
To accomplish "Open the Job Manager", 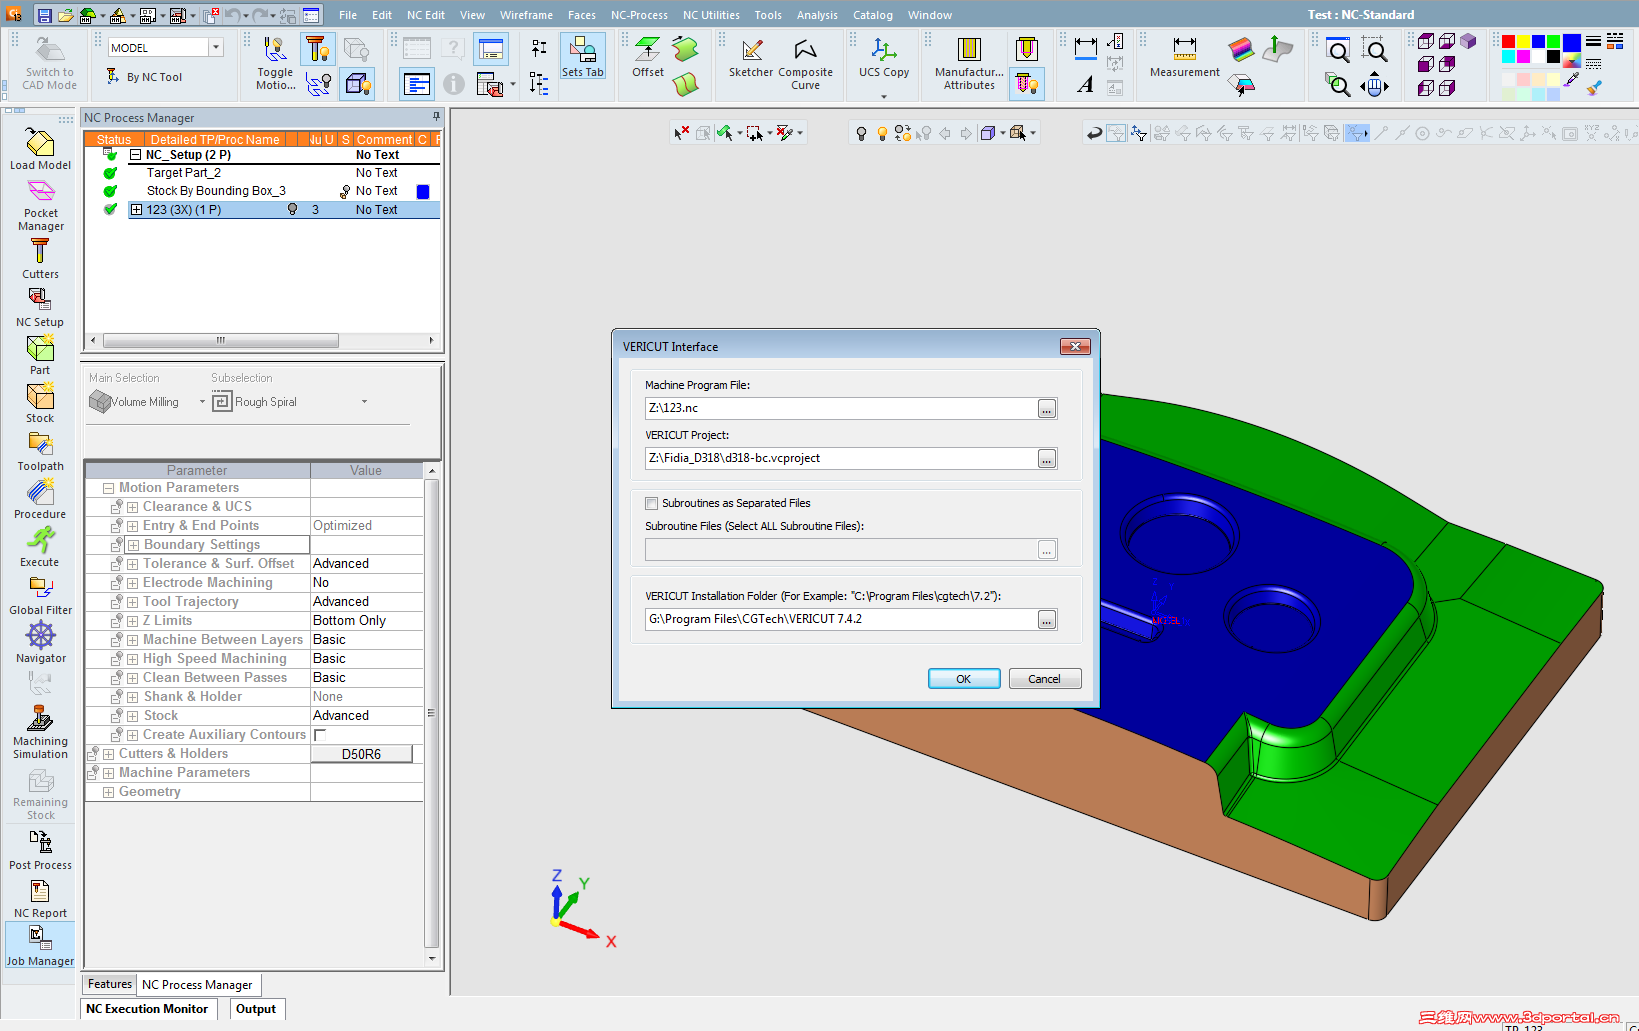I will coord(40,946).
